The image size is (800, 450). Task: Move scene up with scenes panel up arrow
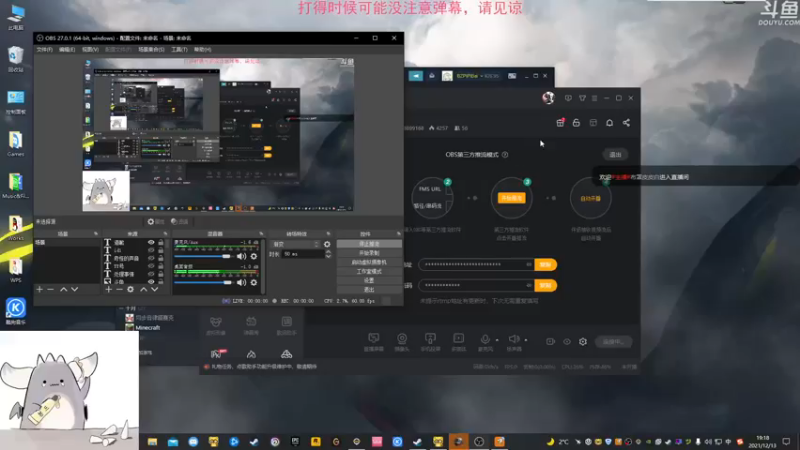pyautogui.click(x=63, y=289)
